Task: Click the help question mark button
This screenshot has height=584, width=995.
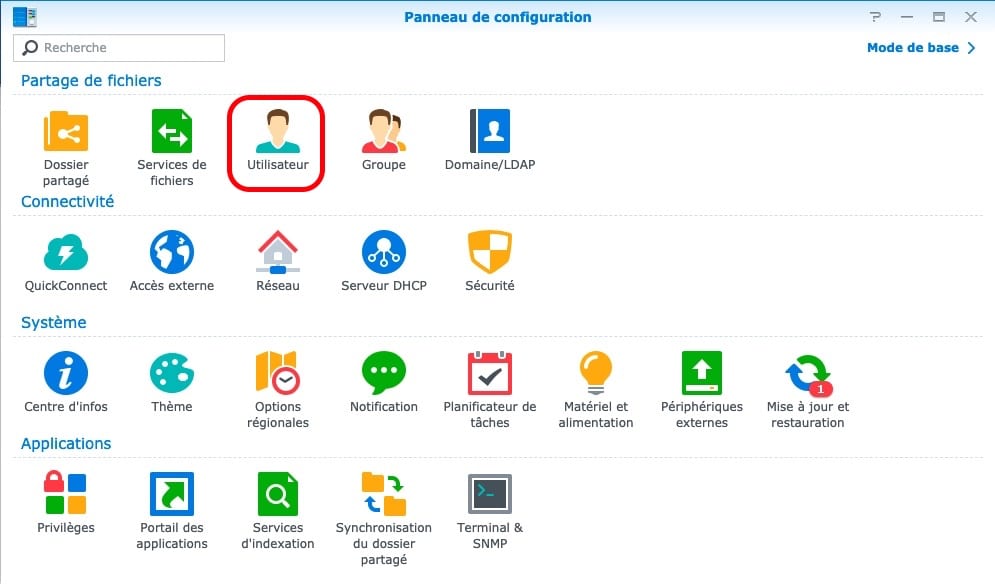Action: coord(876,17)
